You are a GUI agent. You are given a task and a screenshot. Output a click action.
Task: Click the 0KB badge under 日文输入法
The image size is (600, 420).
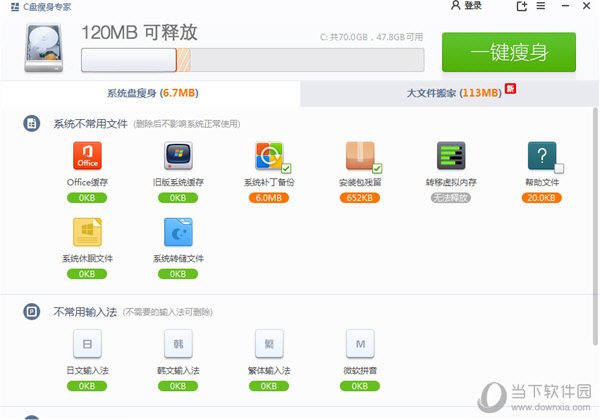click(x=87, y=386)
